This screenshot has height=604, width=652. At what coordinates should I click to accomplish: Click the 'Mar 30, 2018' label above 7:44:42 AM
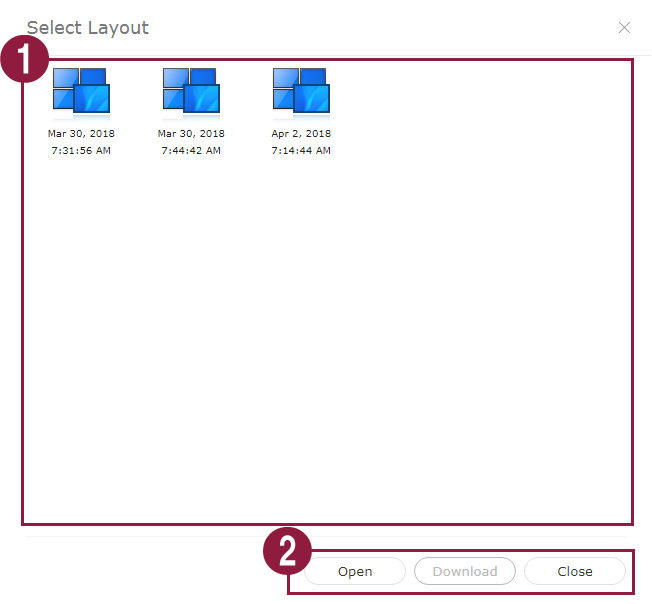tap(191, 133)
